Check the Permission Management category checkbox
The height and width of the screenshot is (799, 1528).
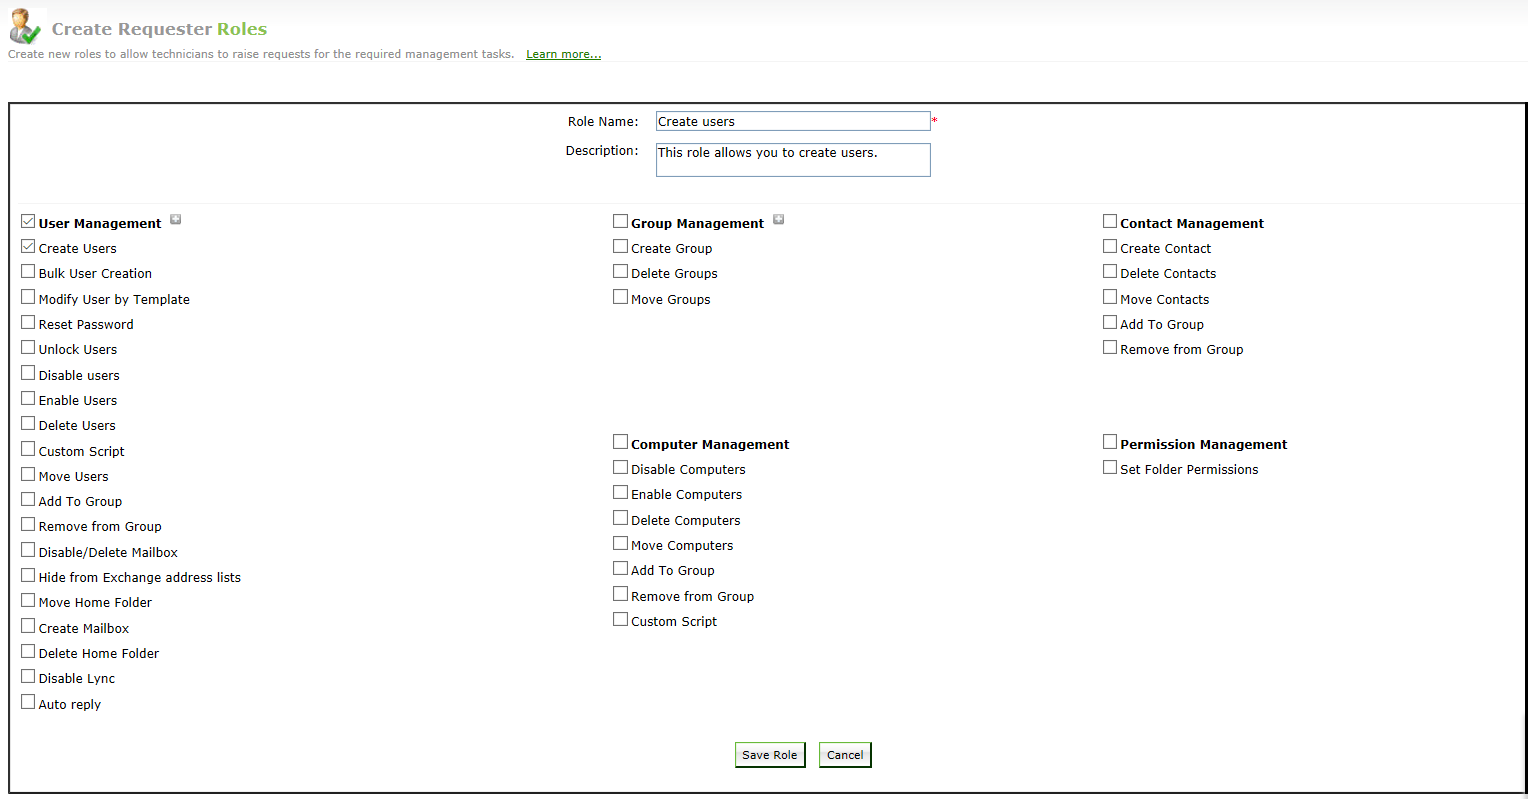[x=1110, y=442]
